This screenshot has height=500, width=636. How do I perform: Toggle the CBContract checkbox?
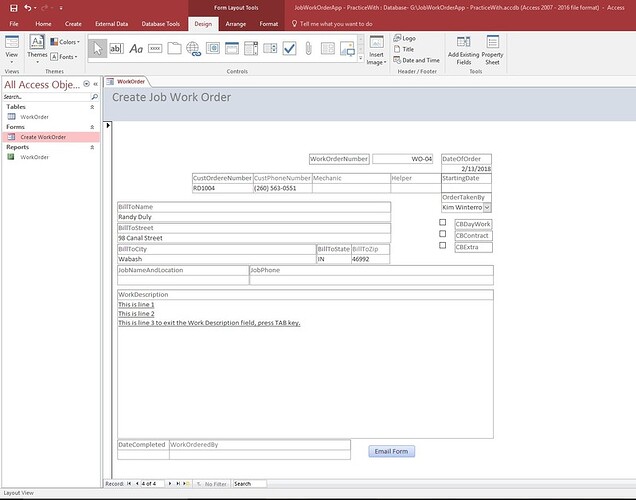point(443,234)
